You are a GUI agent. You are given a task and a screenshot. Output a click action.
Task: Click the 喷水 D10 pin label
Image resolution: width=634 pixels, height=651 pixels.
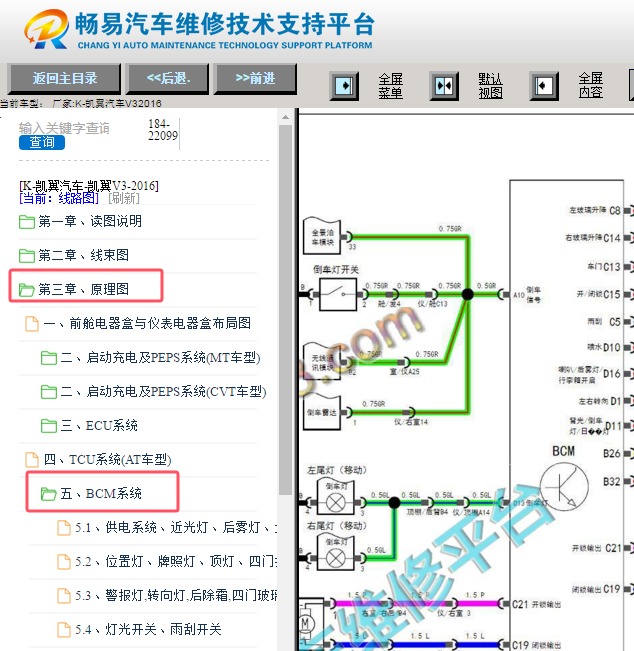[x=604, y=347]
